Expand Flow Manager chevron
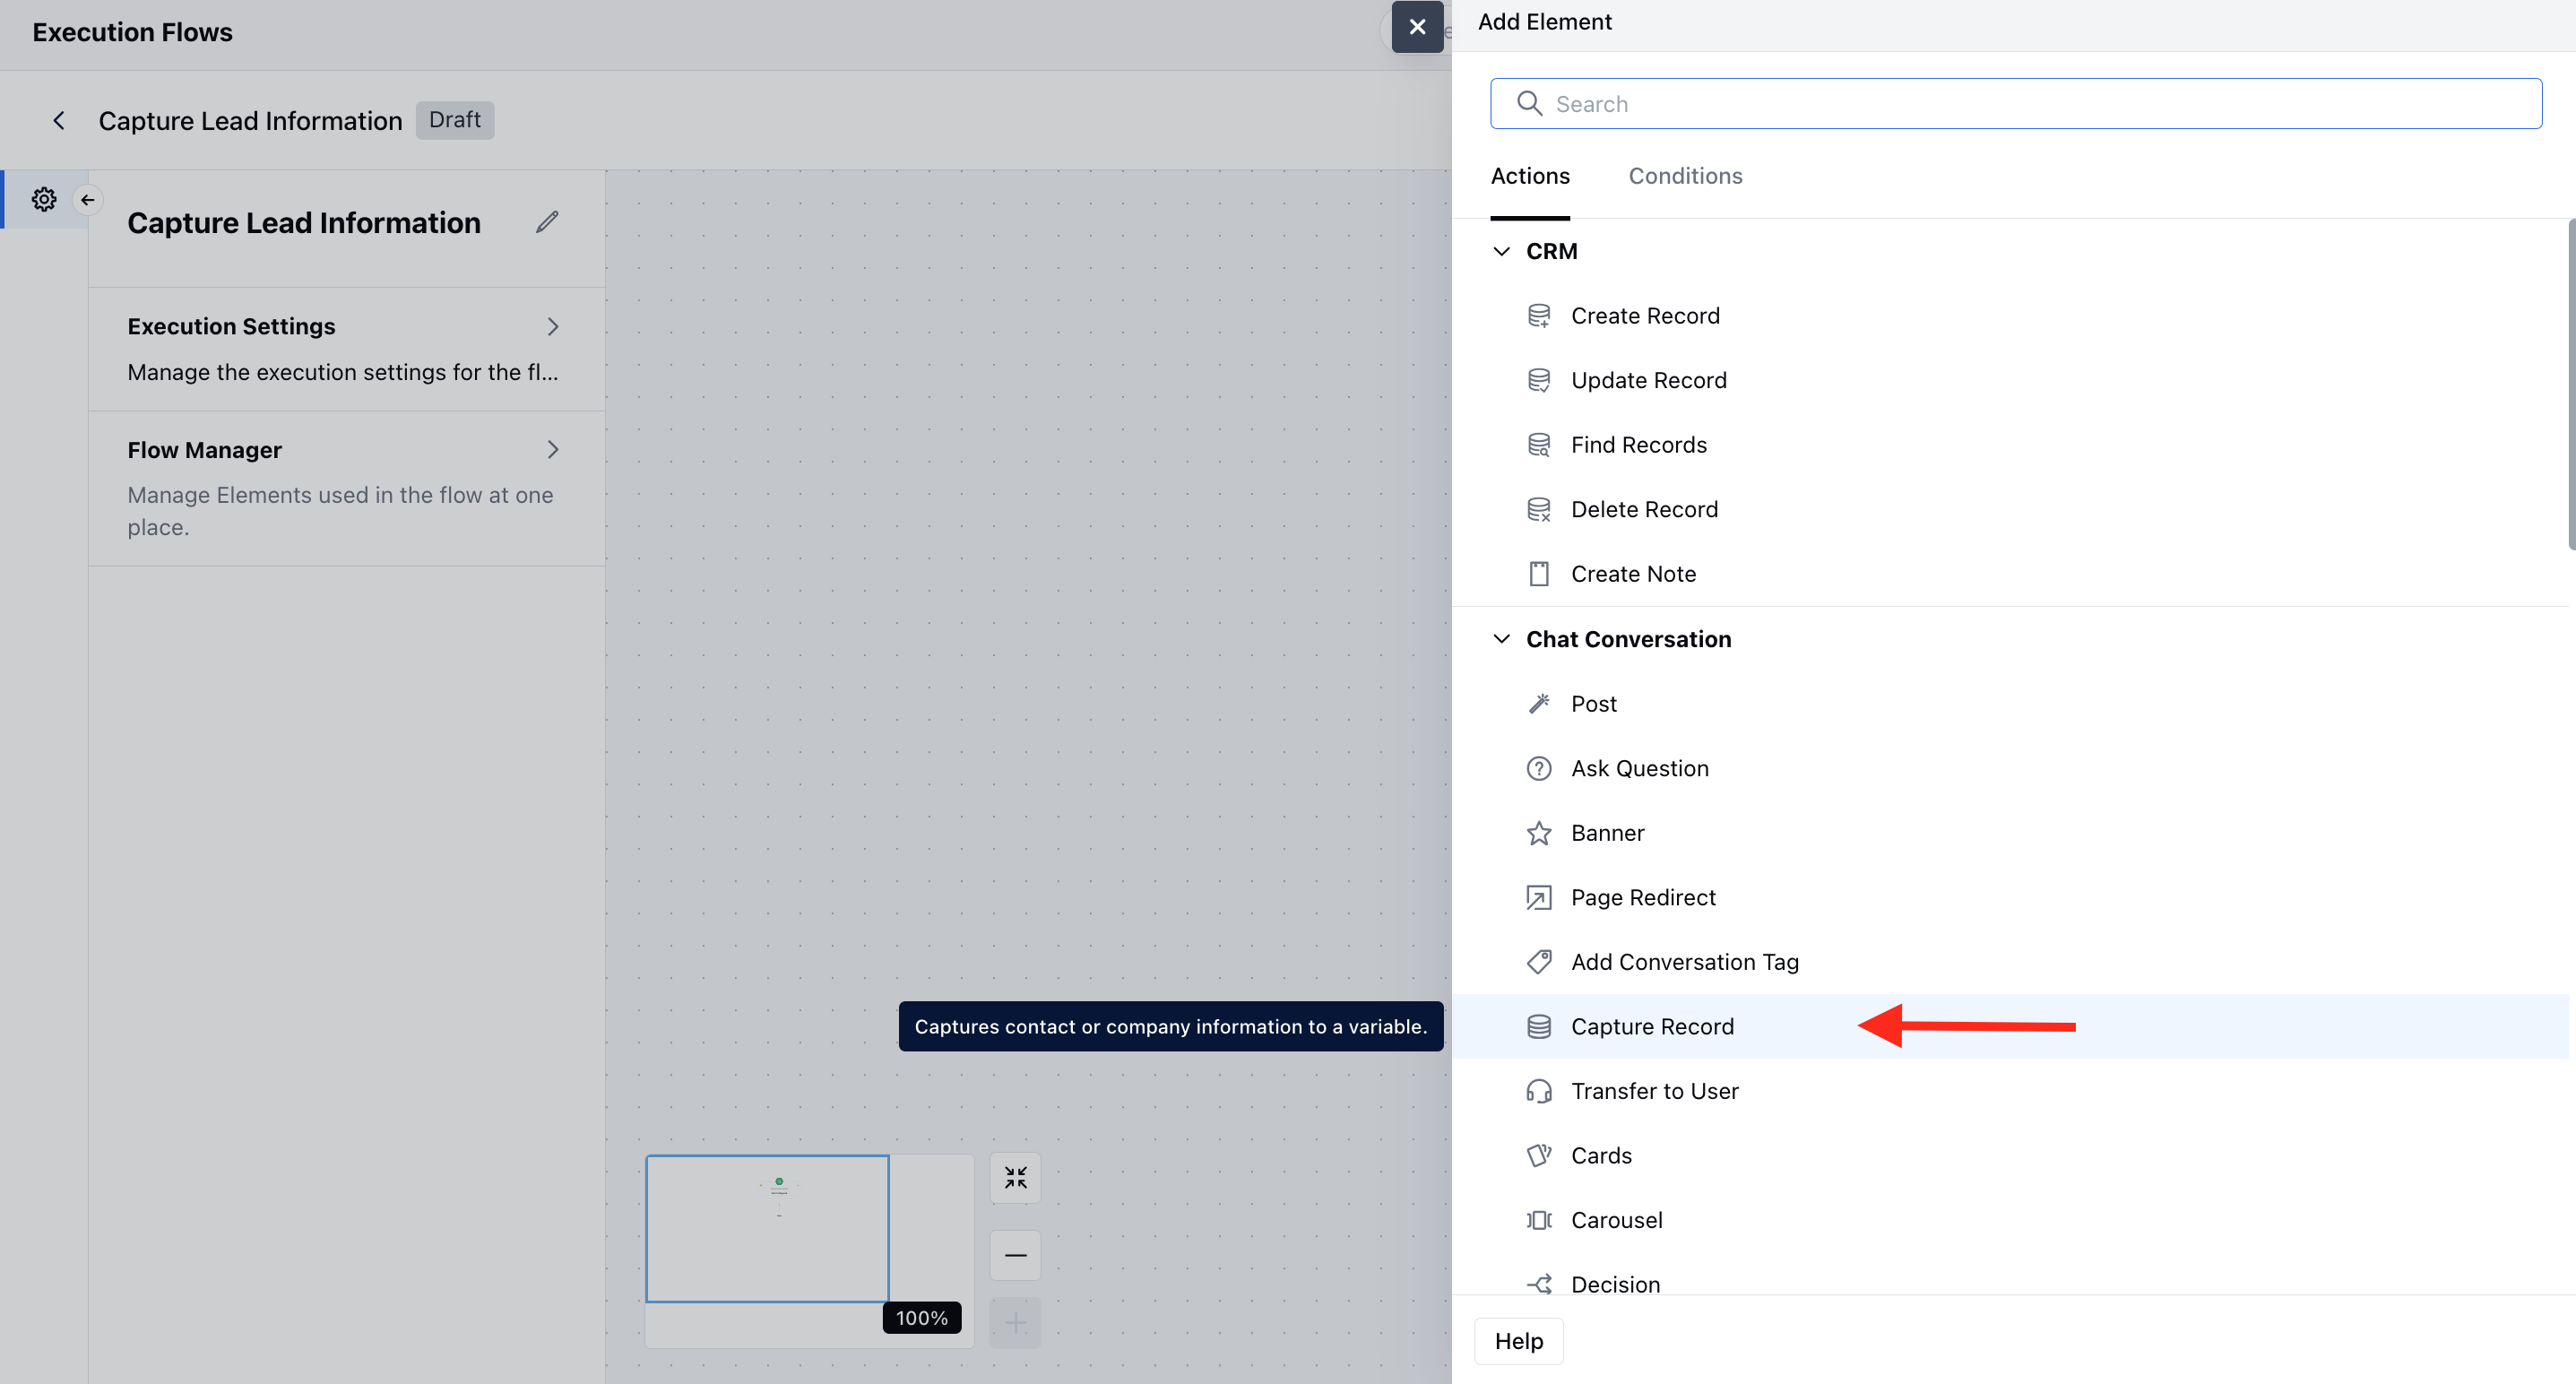Screen dimensions: 2576x1384 (x=553, y=450)
